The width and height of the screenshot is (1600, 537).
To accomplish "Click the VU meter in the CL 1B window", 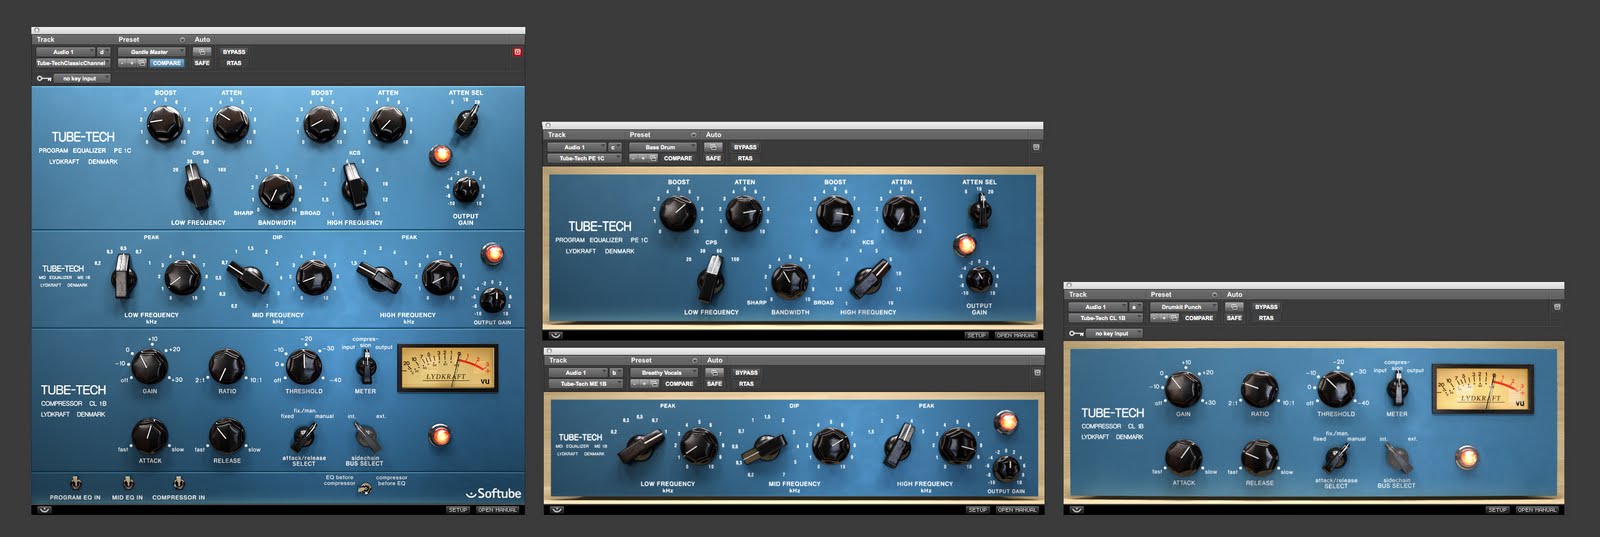I will coord(1481,387).
